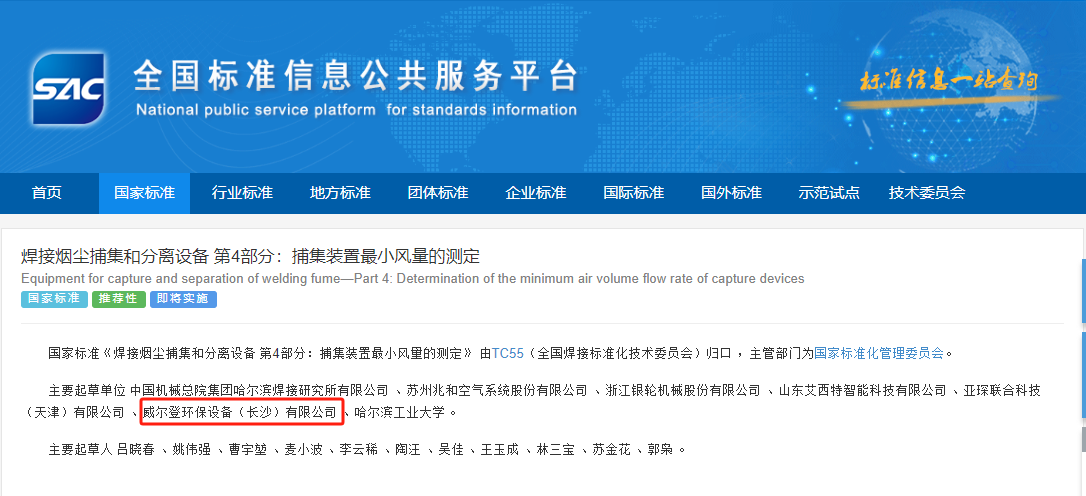The height and width of the screenshot is (496, 1086).
Task: Click the vertical scrollbar on right edge
Action: click(x=1080, y=300)
